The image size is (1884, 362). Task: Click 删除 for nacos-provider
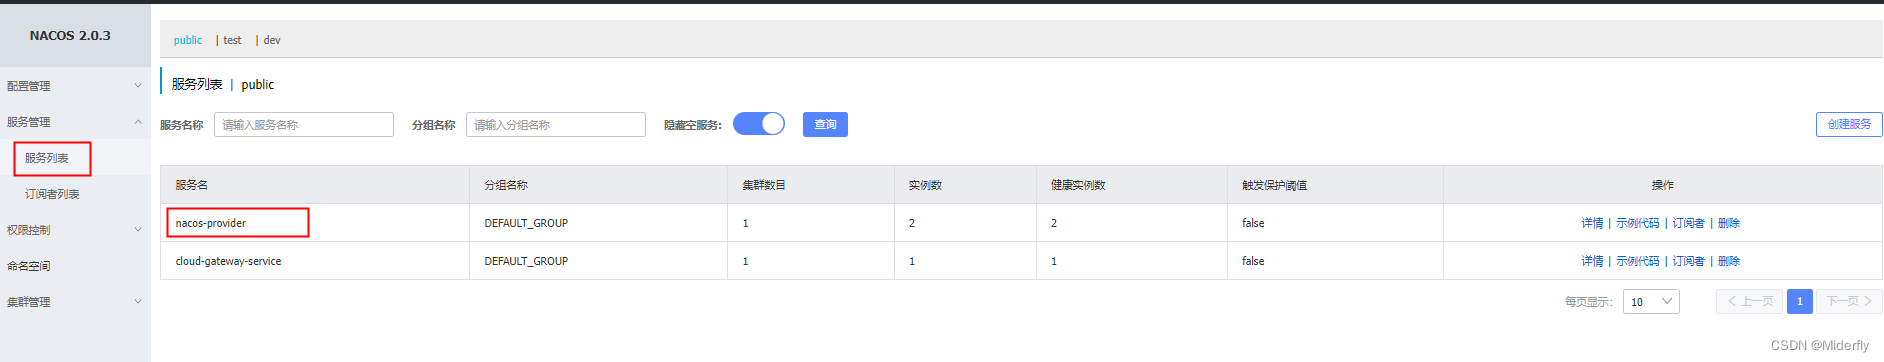coord(1729,223)
